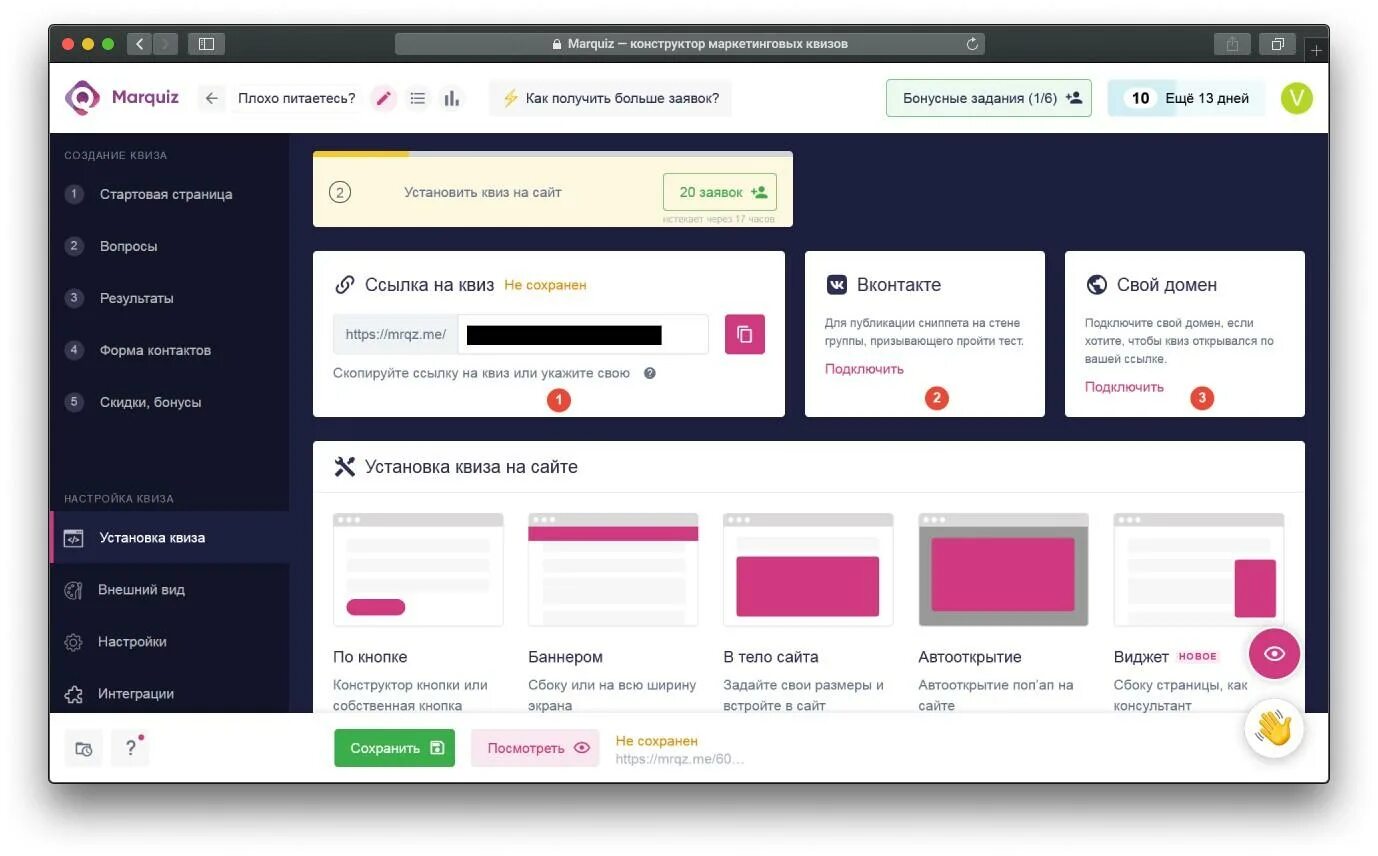This screenshot has width=1378, height=856.
Task: Show all tabs with Safari tabs button
Action: [1278, 44]
